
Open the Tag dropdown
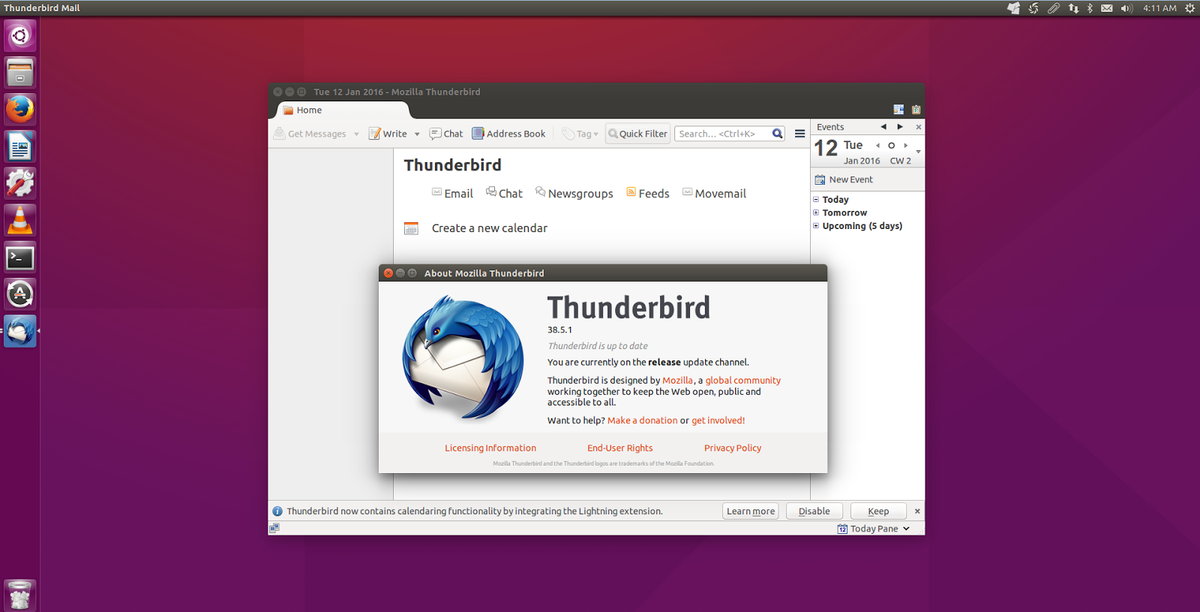[580, 134]
